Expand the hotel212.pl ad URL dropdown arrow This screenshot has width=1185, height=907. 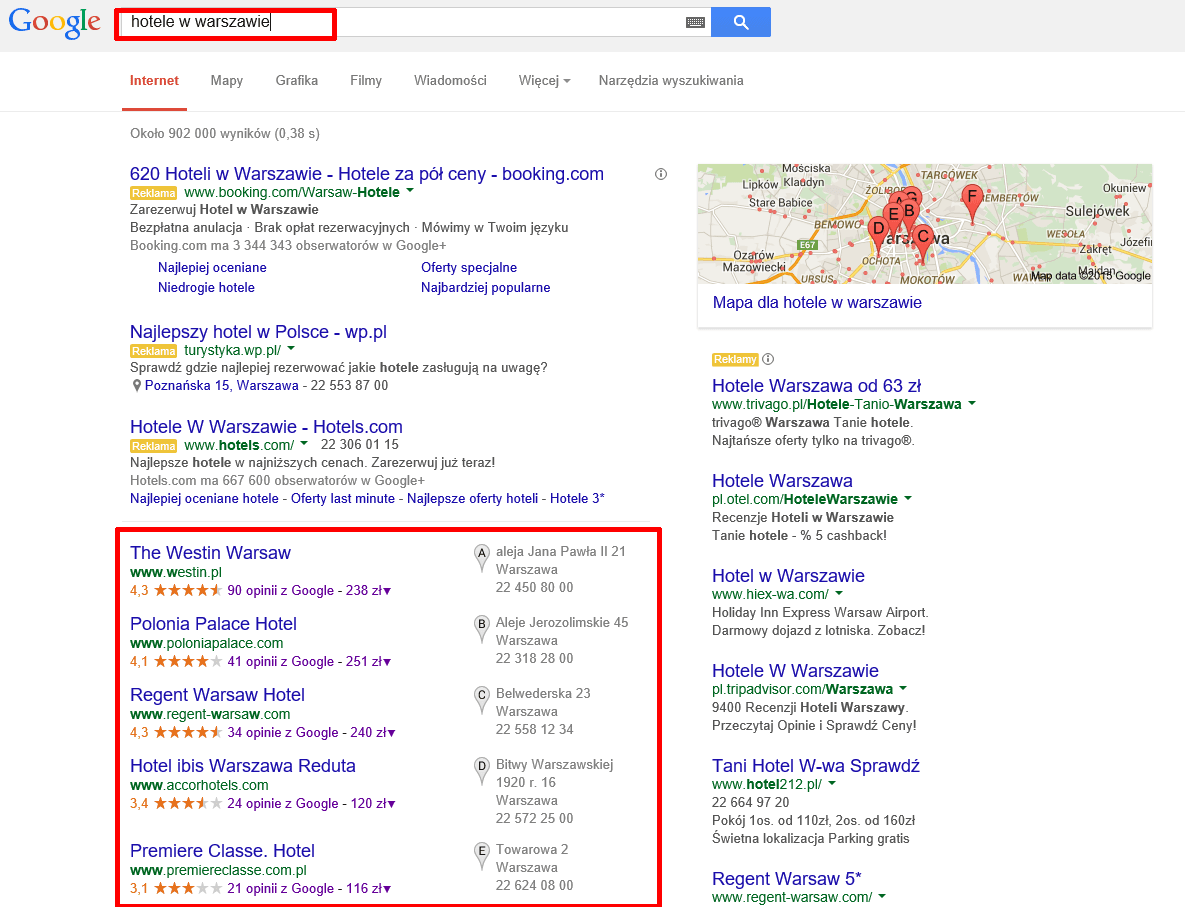[x=832, y=783]
